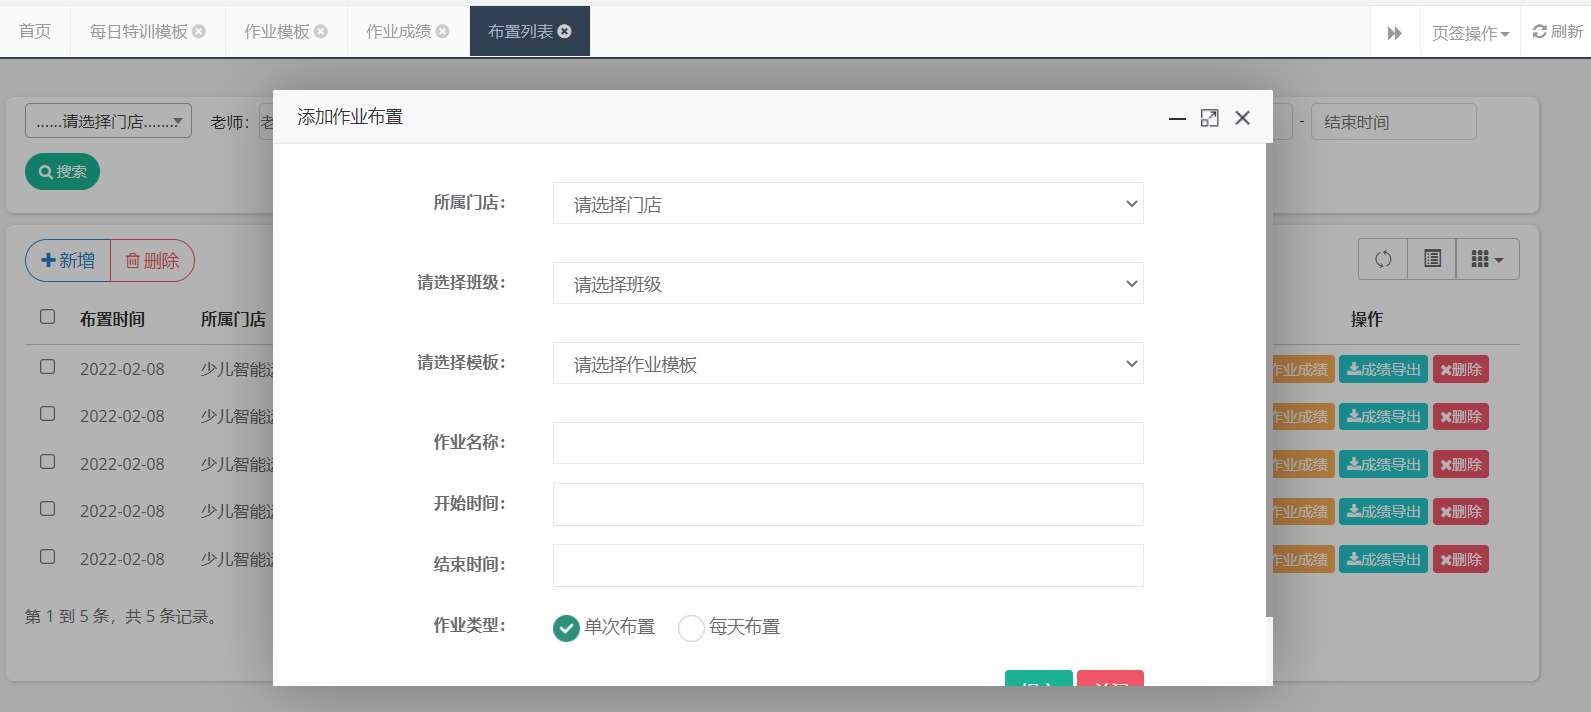Close the 每日特训模板 tab with its x icon
The height and width of the screenshot is (712, 1591).
point(199,31)
